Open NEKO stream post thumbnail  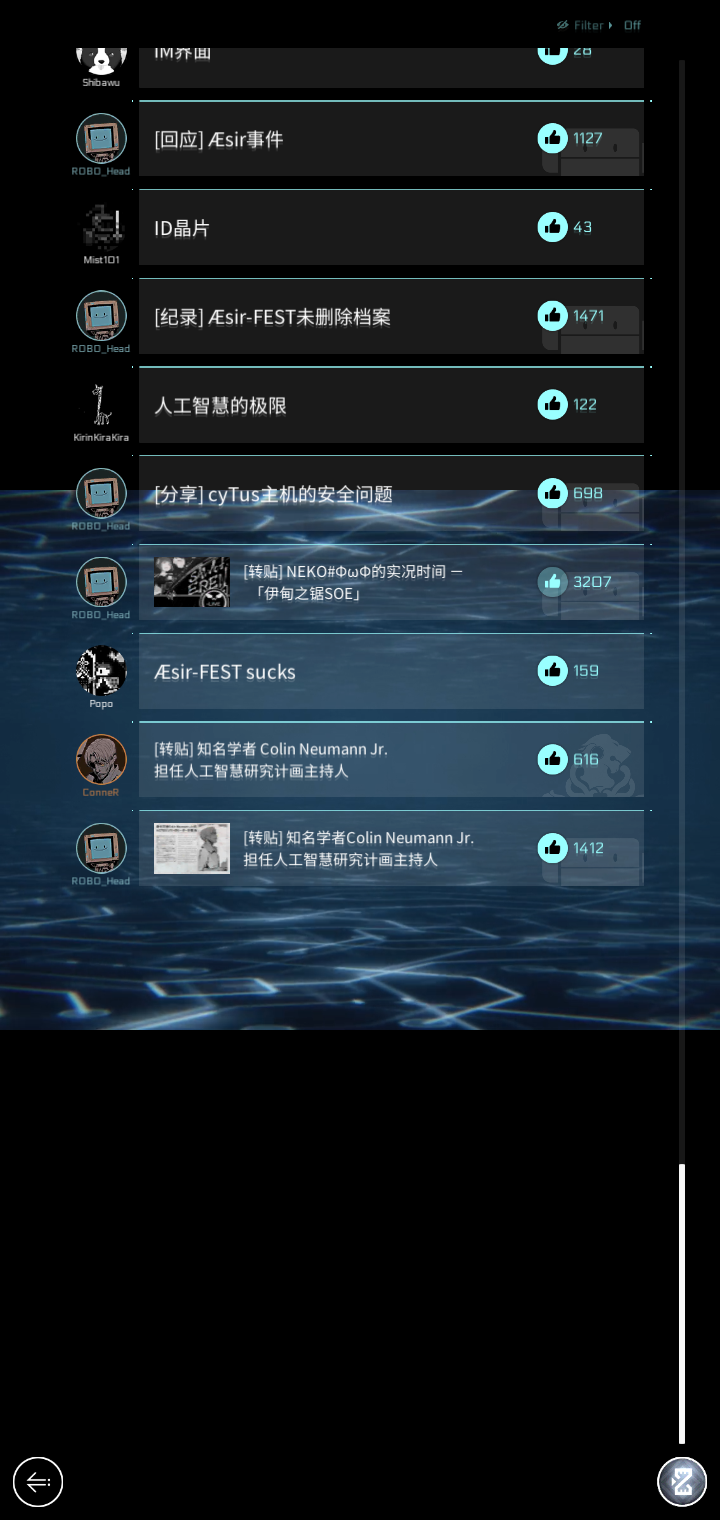pyautogui.click(x=192, y=582)
